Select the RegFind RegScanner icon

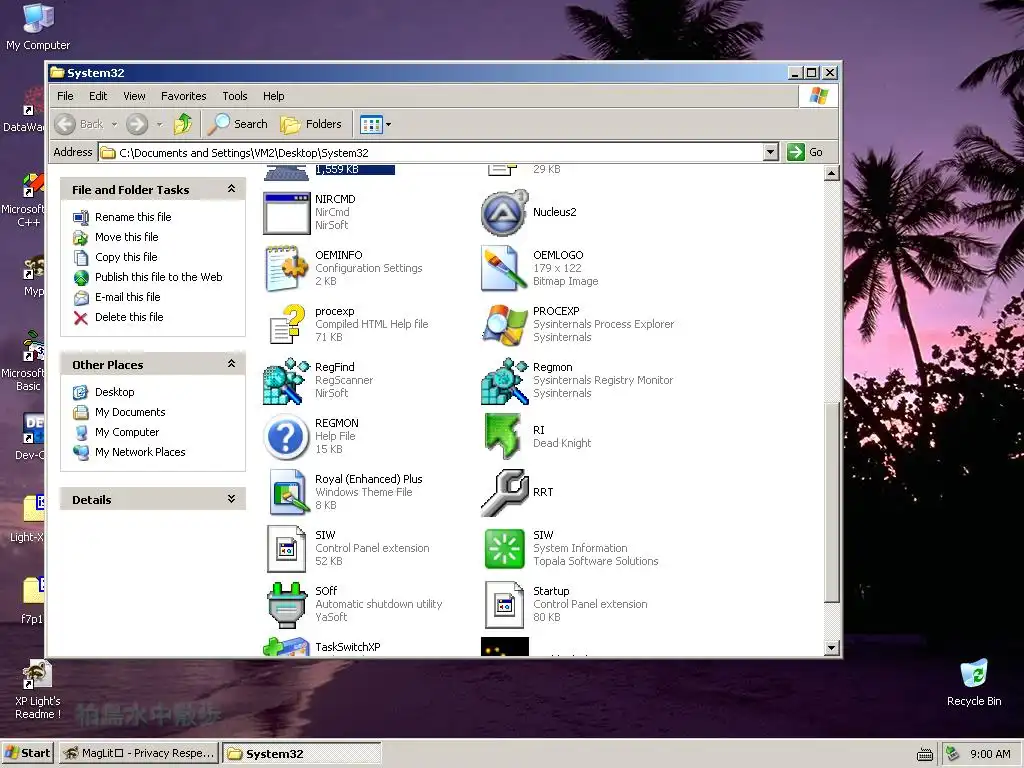coord(286,381)
